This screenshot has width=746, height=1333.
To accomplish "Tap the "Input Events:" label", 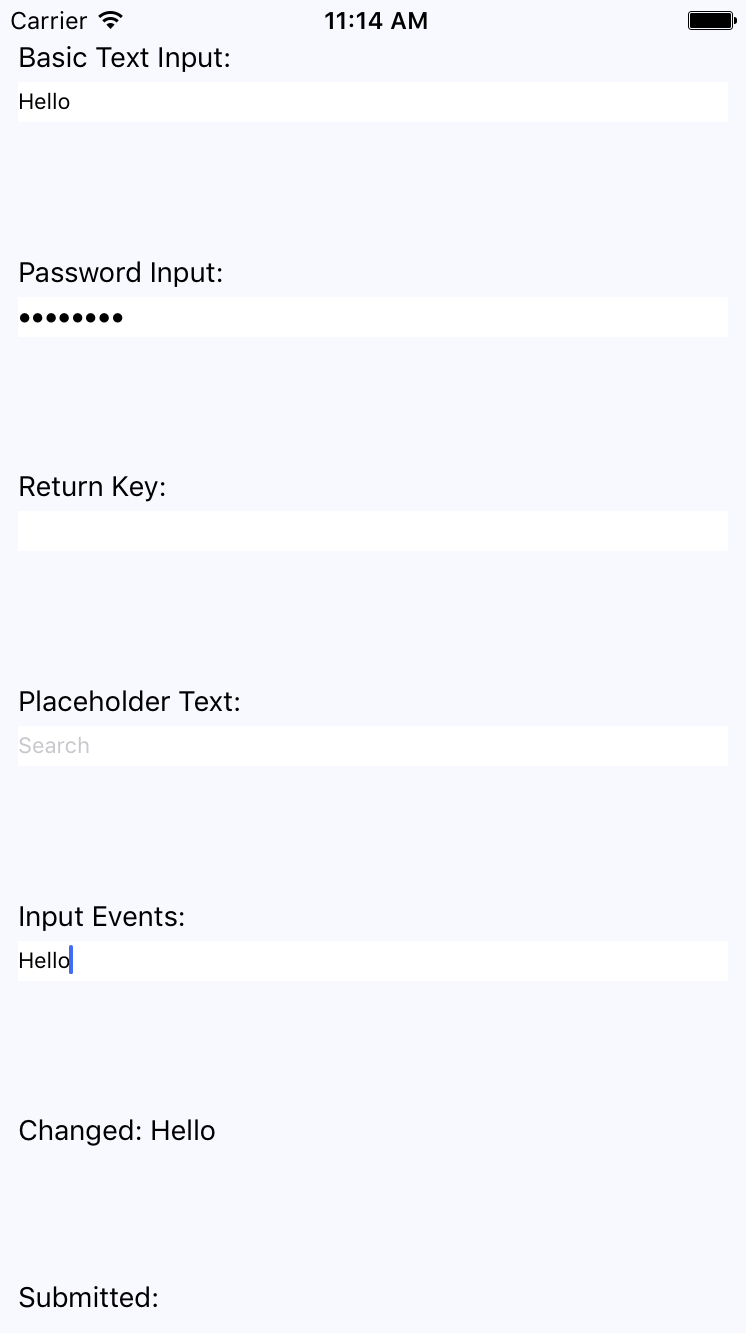I will point(102,917).
